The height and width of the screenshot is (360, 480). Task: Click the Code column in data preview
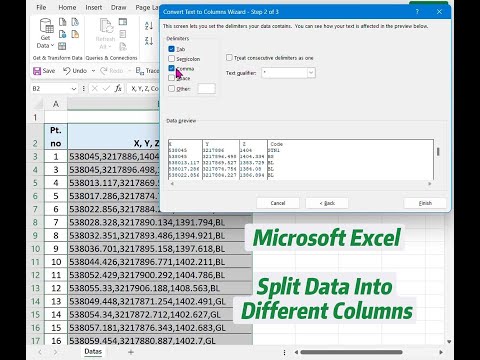click(x=350, y=160)
